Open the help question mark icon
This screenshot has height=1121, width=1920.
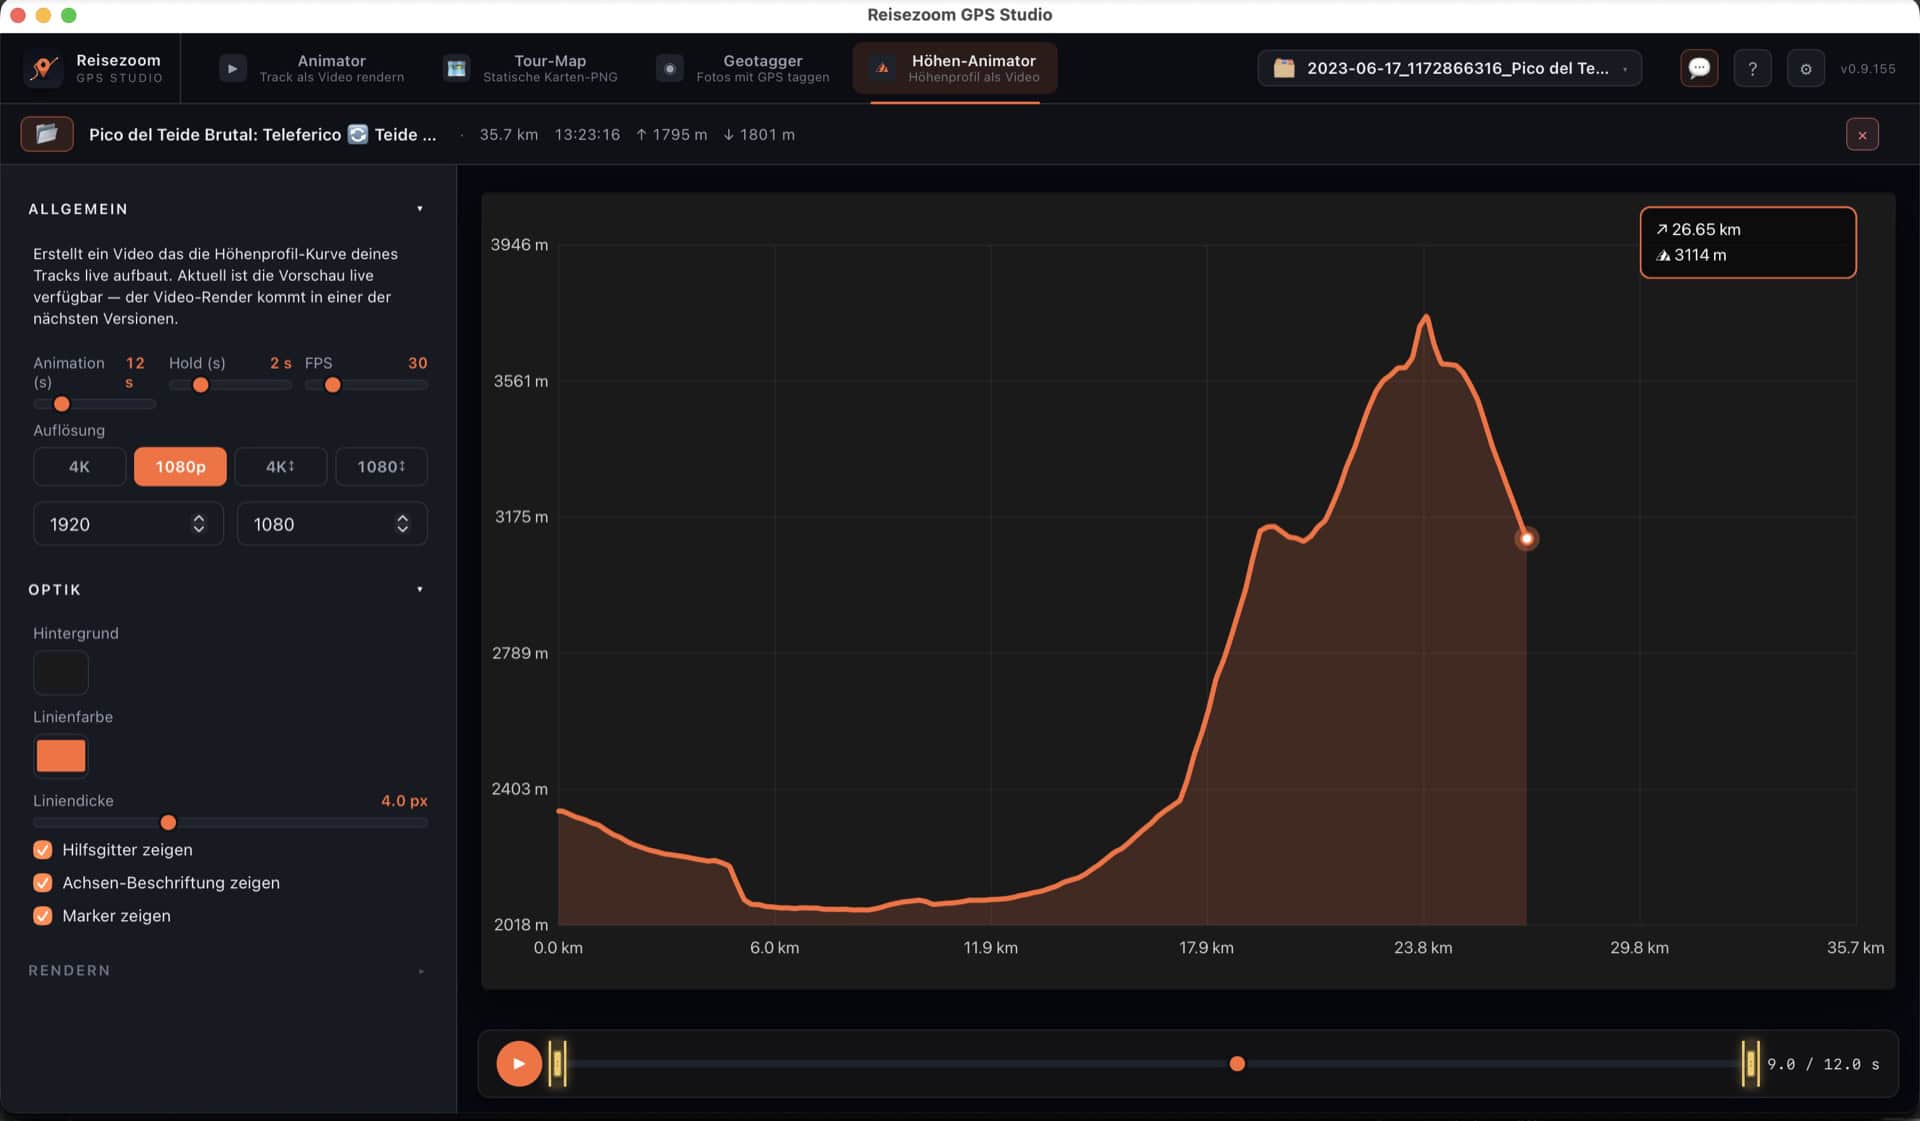(1752, 69)
